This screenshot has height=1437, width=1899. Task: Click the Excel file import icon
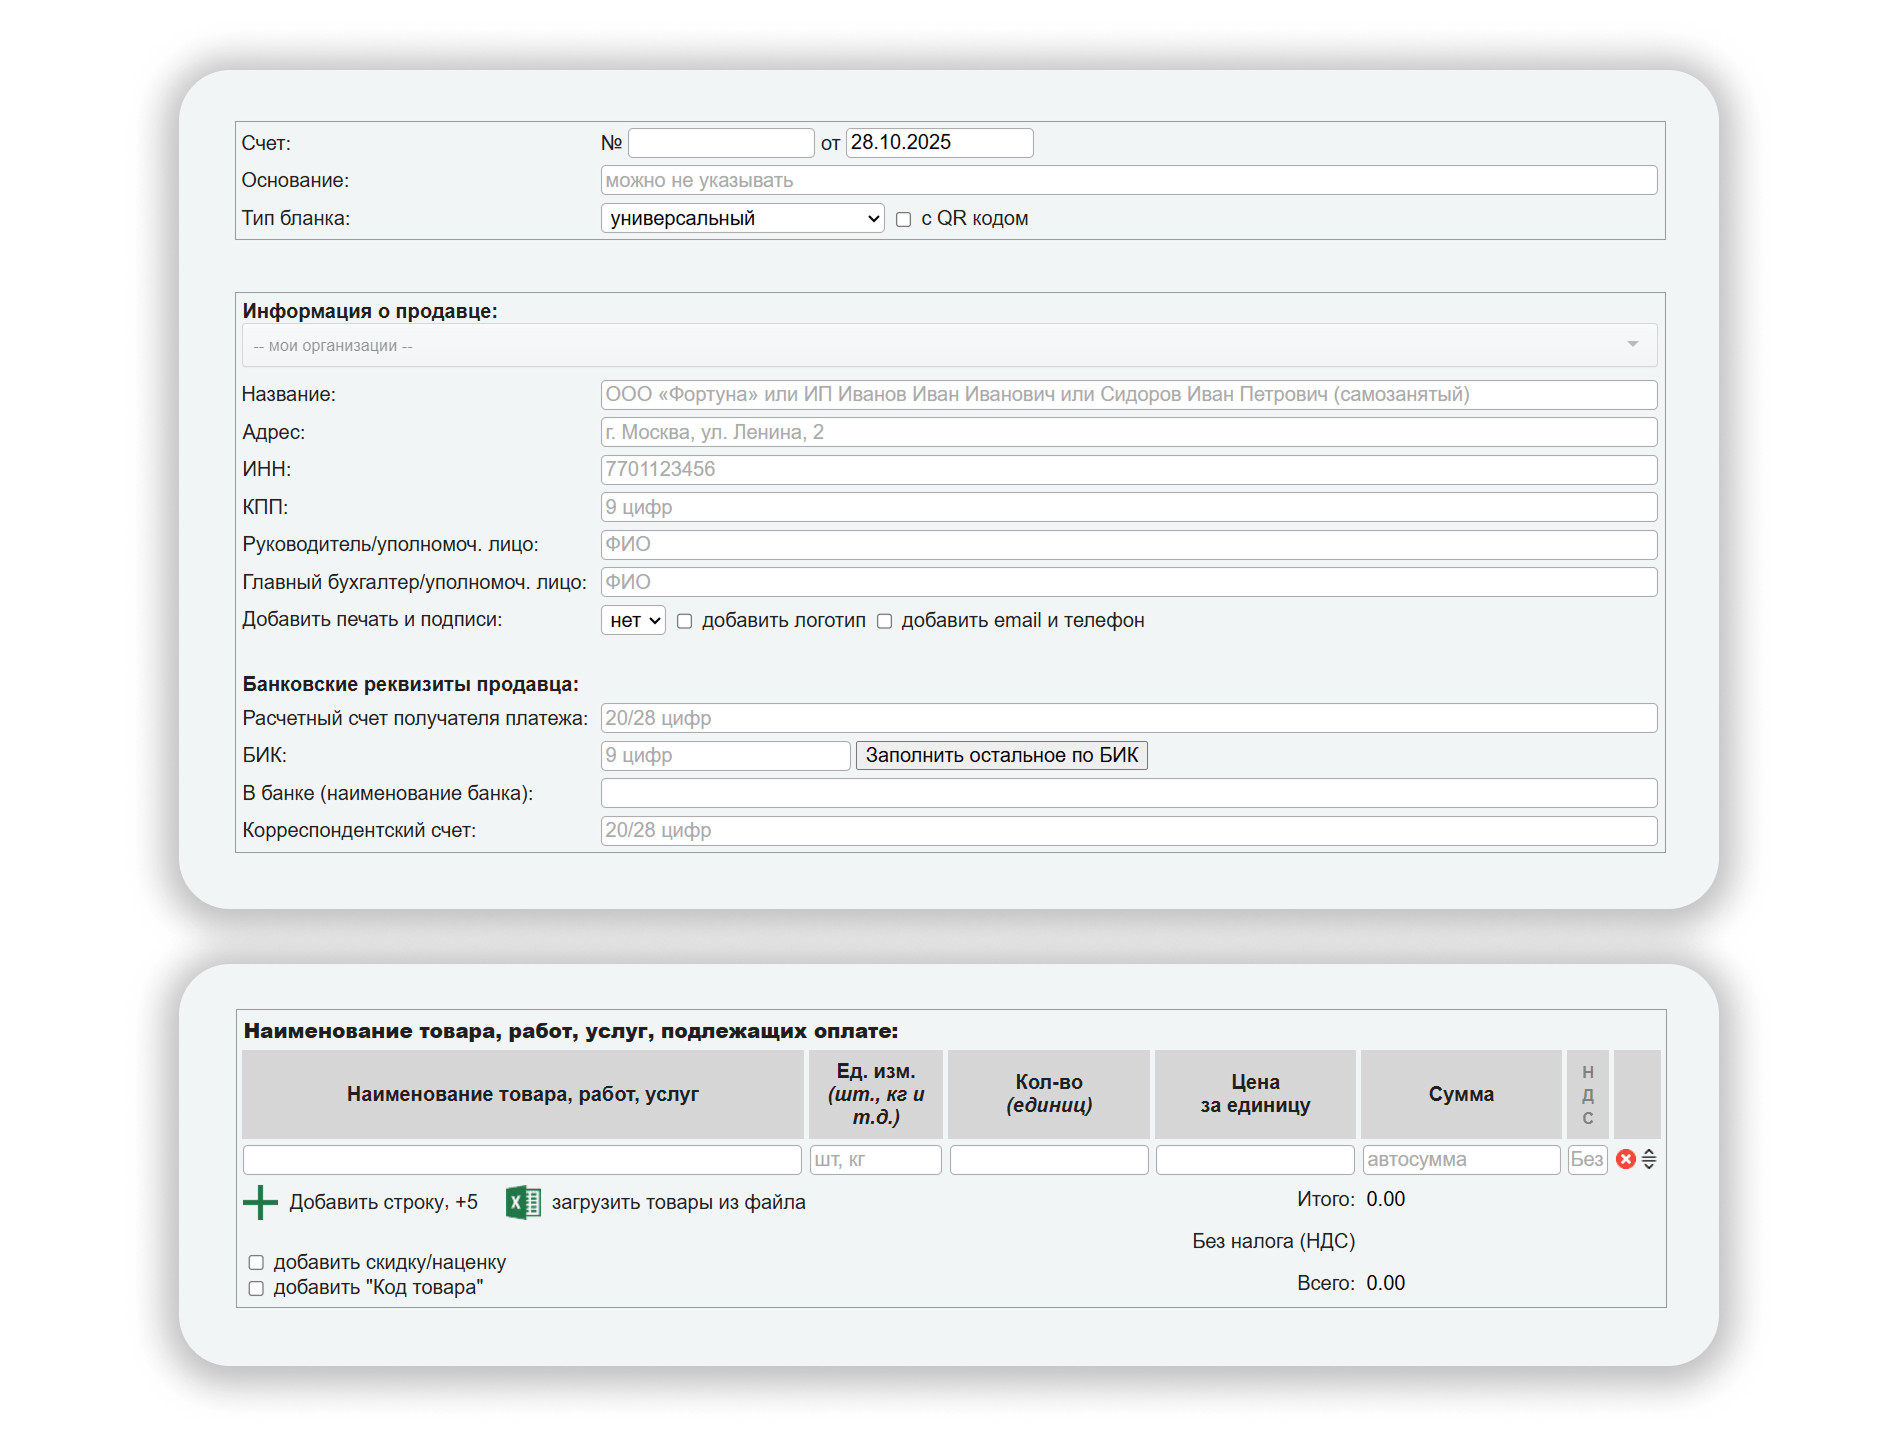pos(523,1202)
